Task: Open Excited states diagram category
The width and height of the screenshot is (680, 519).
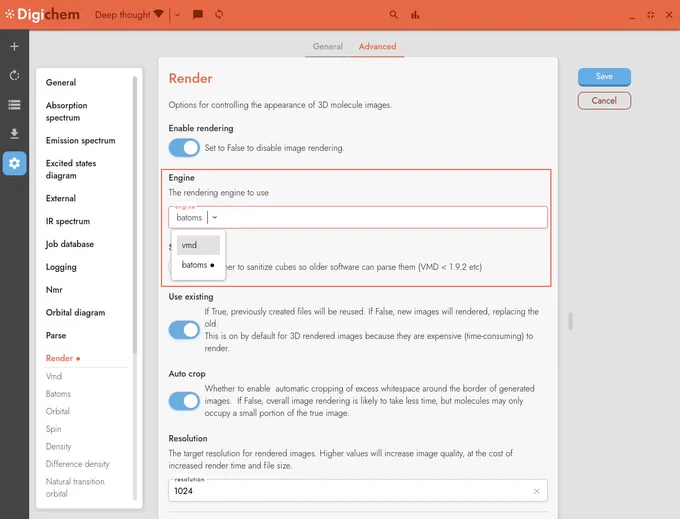Action: (x=71, y=170)
